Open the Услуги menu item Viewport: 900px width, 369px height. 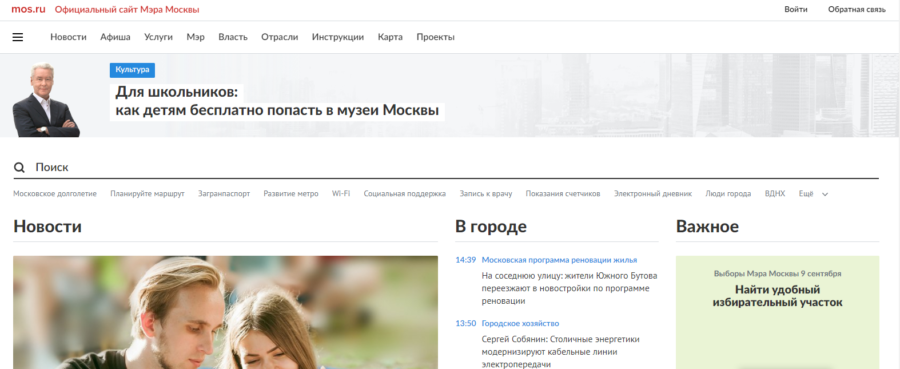click(158, 37)
